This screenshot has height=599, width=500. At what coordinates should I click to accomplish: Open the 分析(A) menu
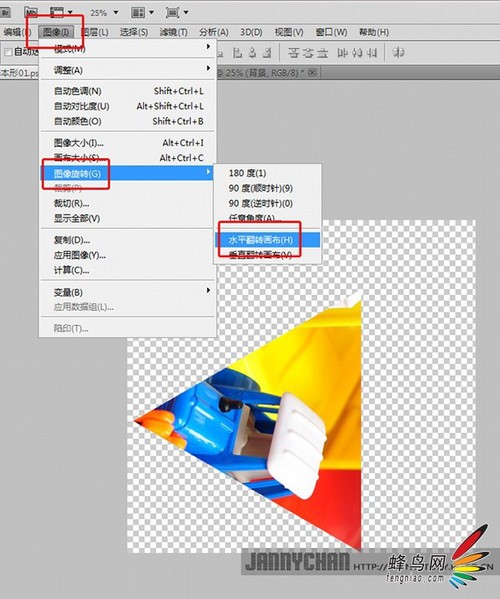[x=214, y=32]
